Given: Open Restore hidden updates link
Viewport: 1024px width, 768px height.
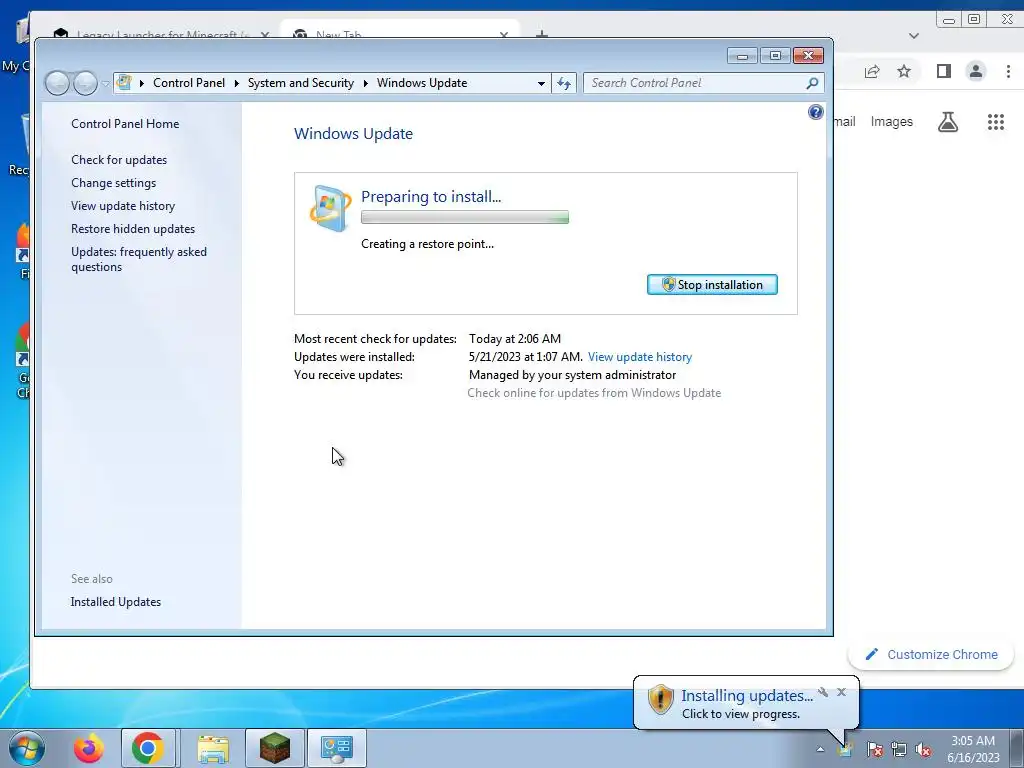Looking at the screenshot, I should tap(133, 229).
